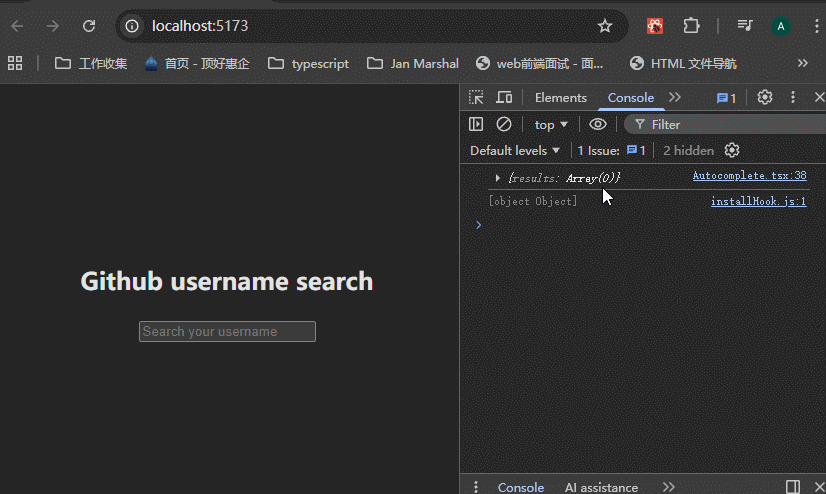Open the browser extensions puzzle icon
826x494 pixels.
pyautogui.click(x=691, y=26)
